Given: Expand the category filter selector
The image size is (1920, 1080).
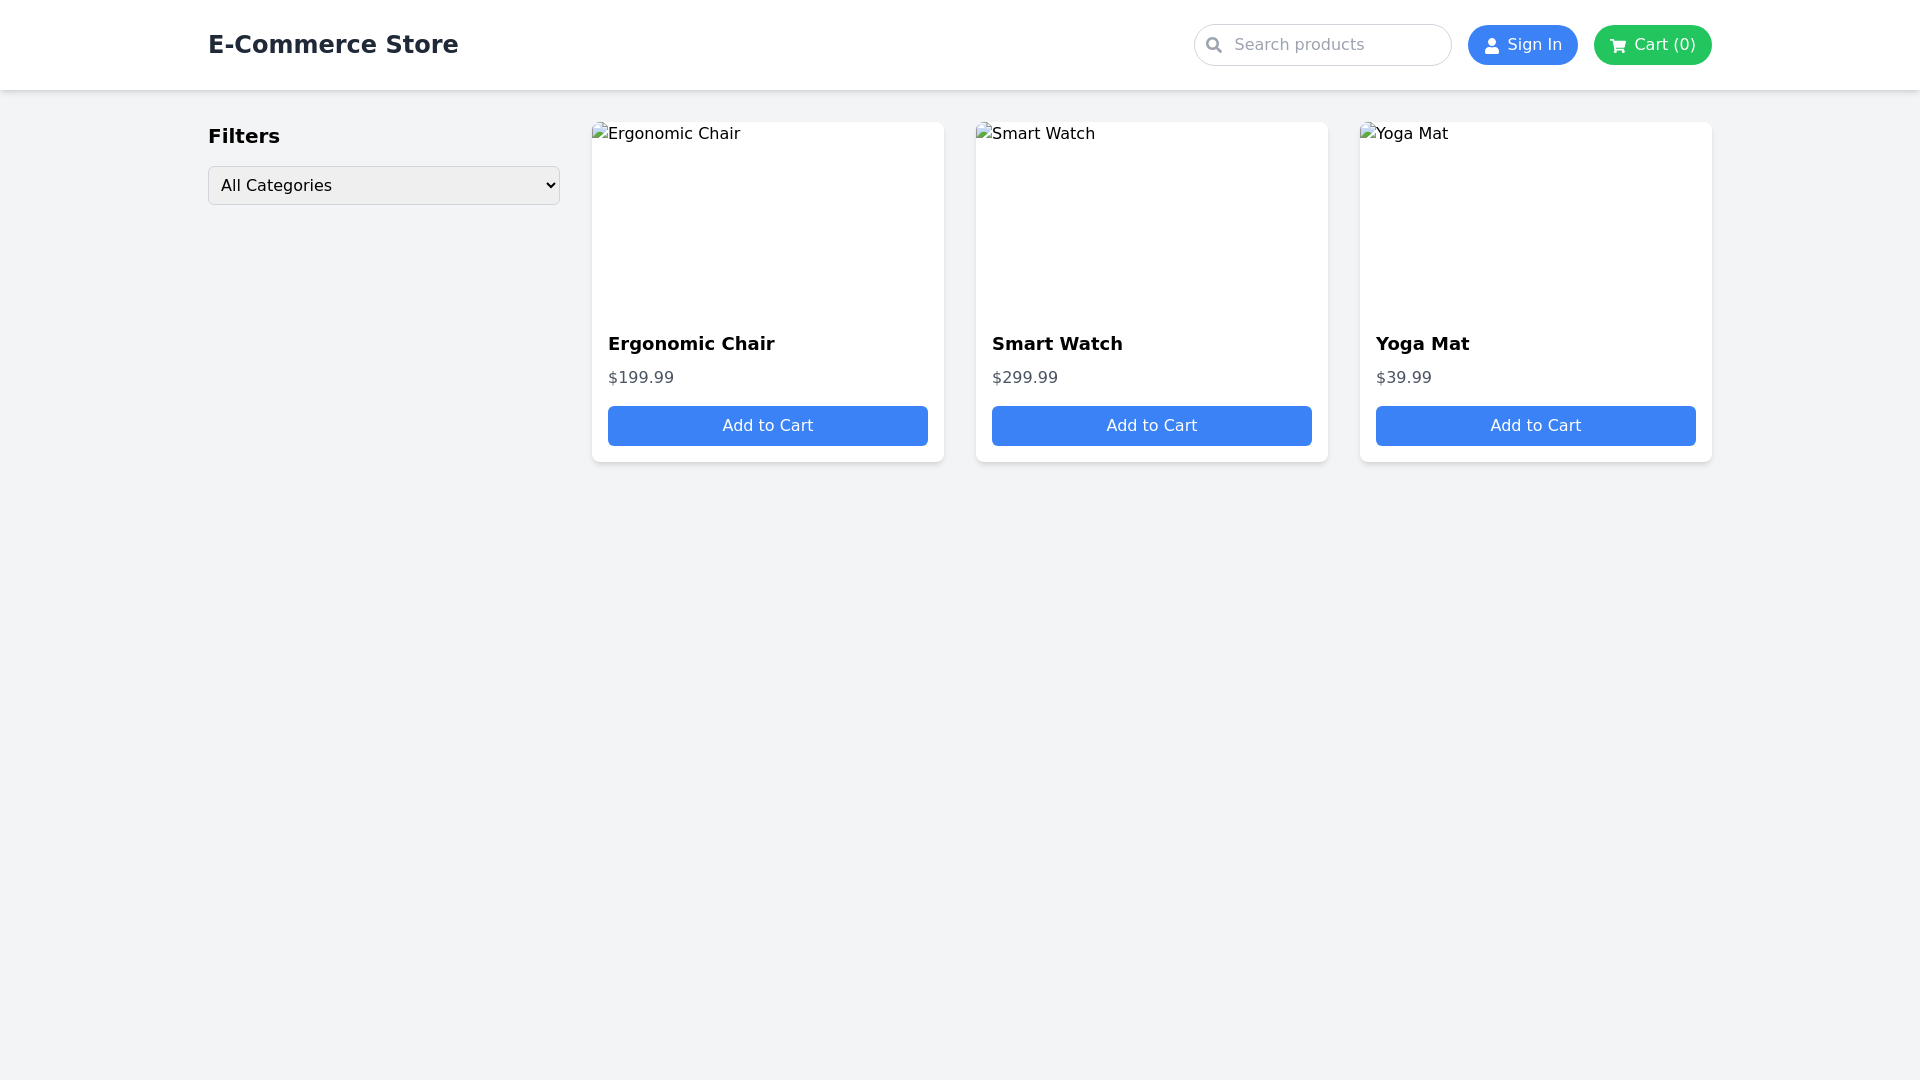Looking at the screenshot, I should (383, 185).
